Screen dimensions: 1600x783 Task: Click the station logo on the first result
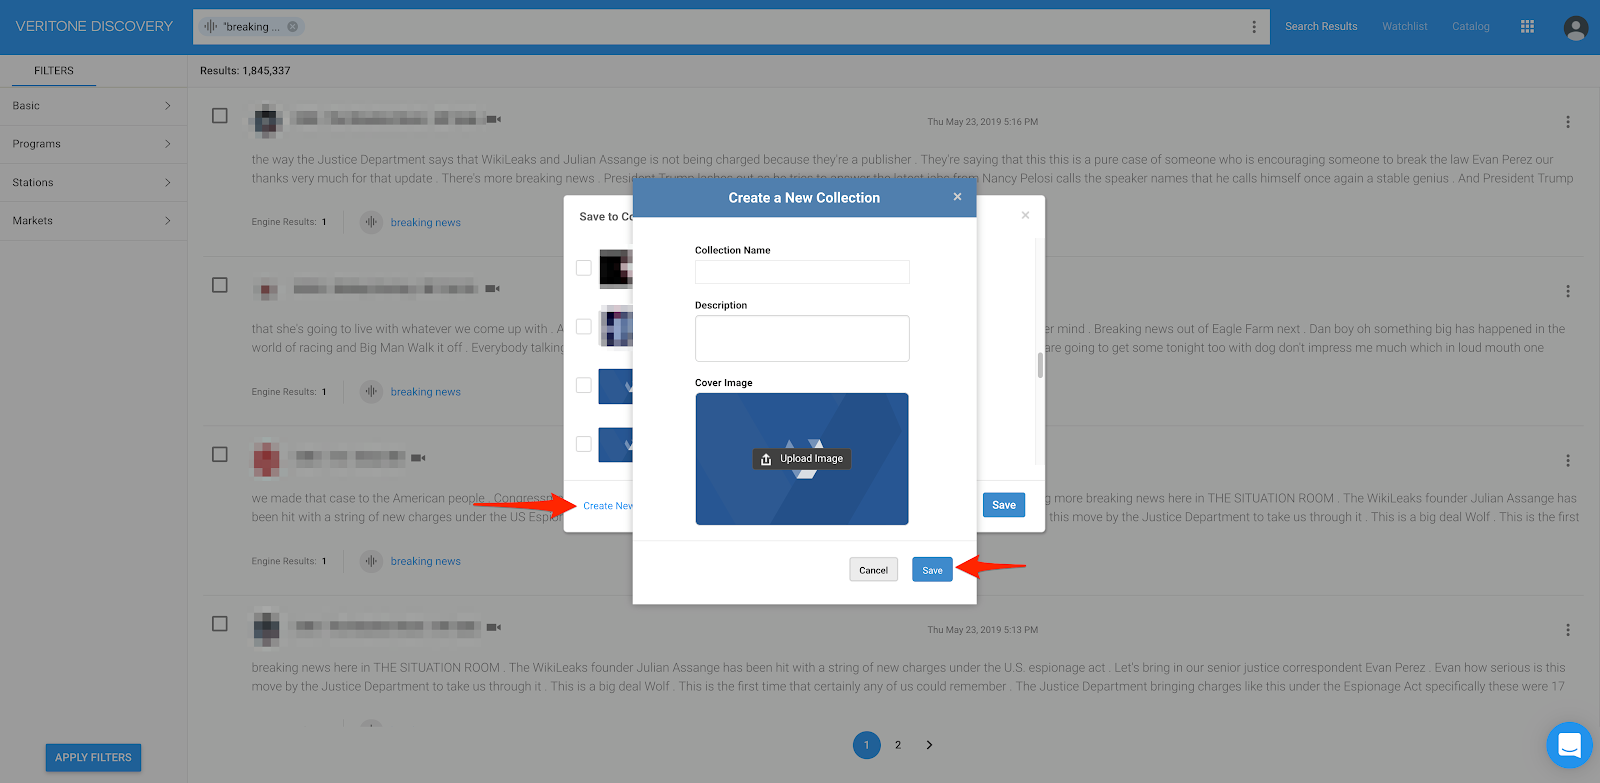coord(266,120)
